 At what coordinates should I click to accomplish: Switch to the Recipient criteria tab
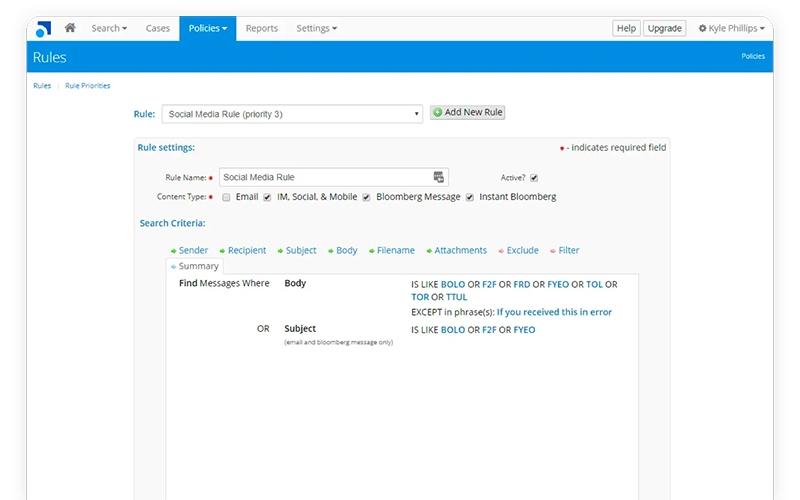pos(247,251)
